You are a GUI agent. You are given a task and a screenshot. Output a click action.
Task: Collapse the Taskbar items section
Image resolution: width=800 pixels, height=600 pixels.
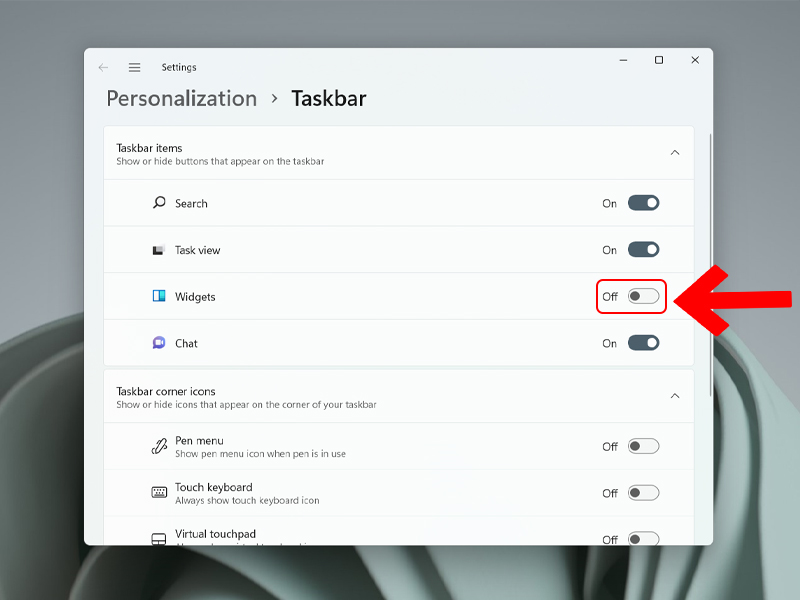tap(677, 152)
